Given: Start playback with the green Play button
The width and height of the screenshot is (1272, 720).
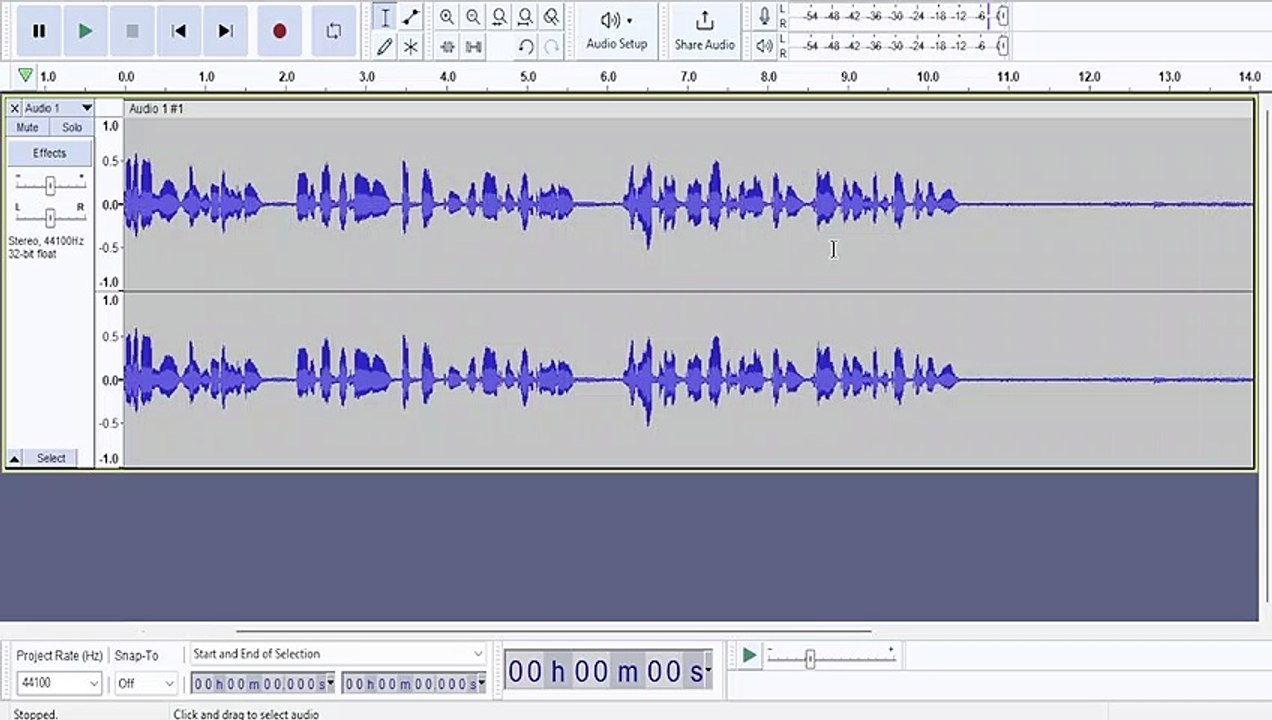Looking at the screenshot, I should coord(85,31).
